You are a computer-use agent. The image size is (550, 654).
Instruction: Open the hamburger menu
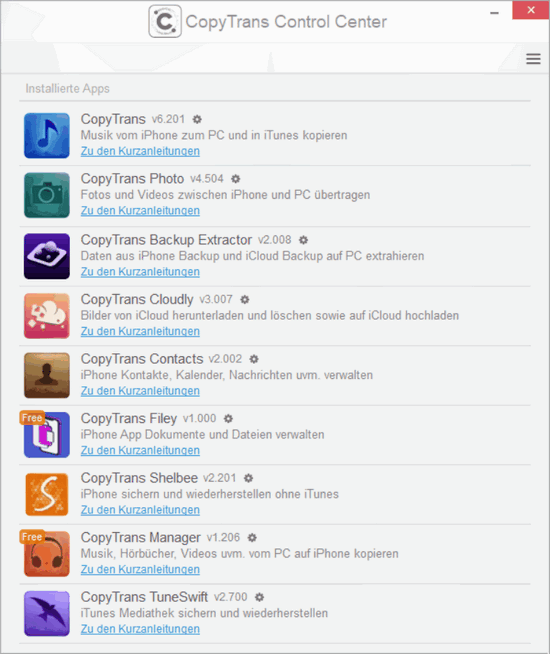point(533,59)
